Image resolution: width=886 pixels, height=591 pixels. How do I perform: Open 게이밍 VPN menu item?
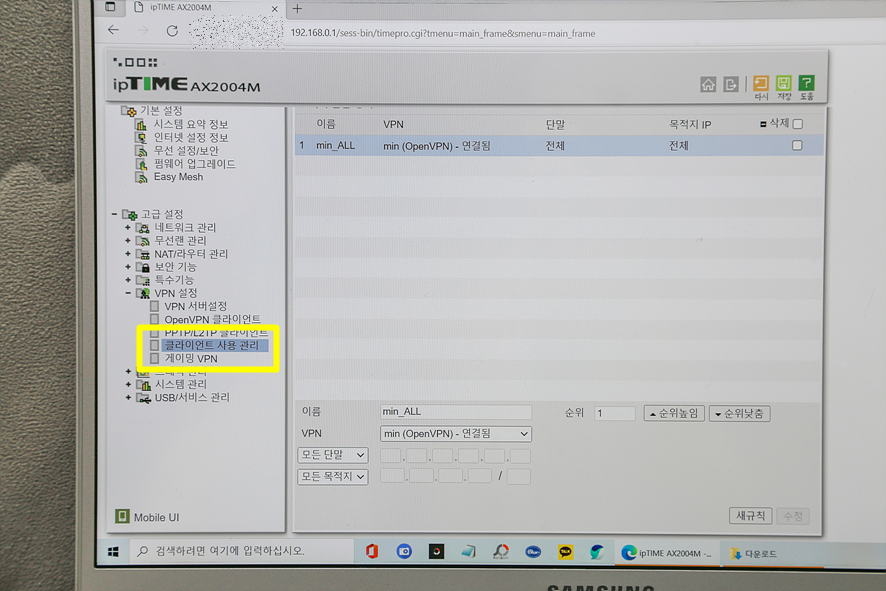(x=191, y=359)
